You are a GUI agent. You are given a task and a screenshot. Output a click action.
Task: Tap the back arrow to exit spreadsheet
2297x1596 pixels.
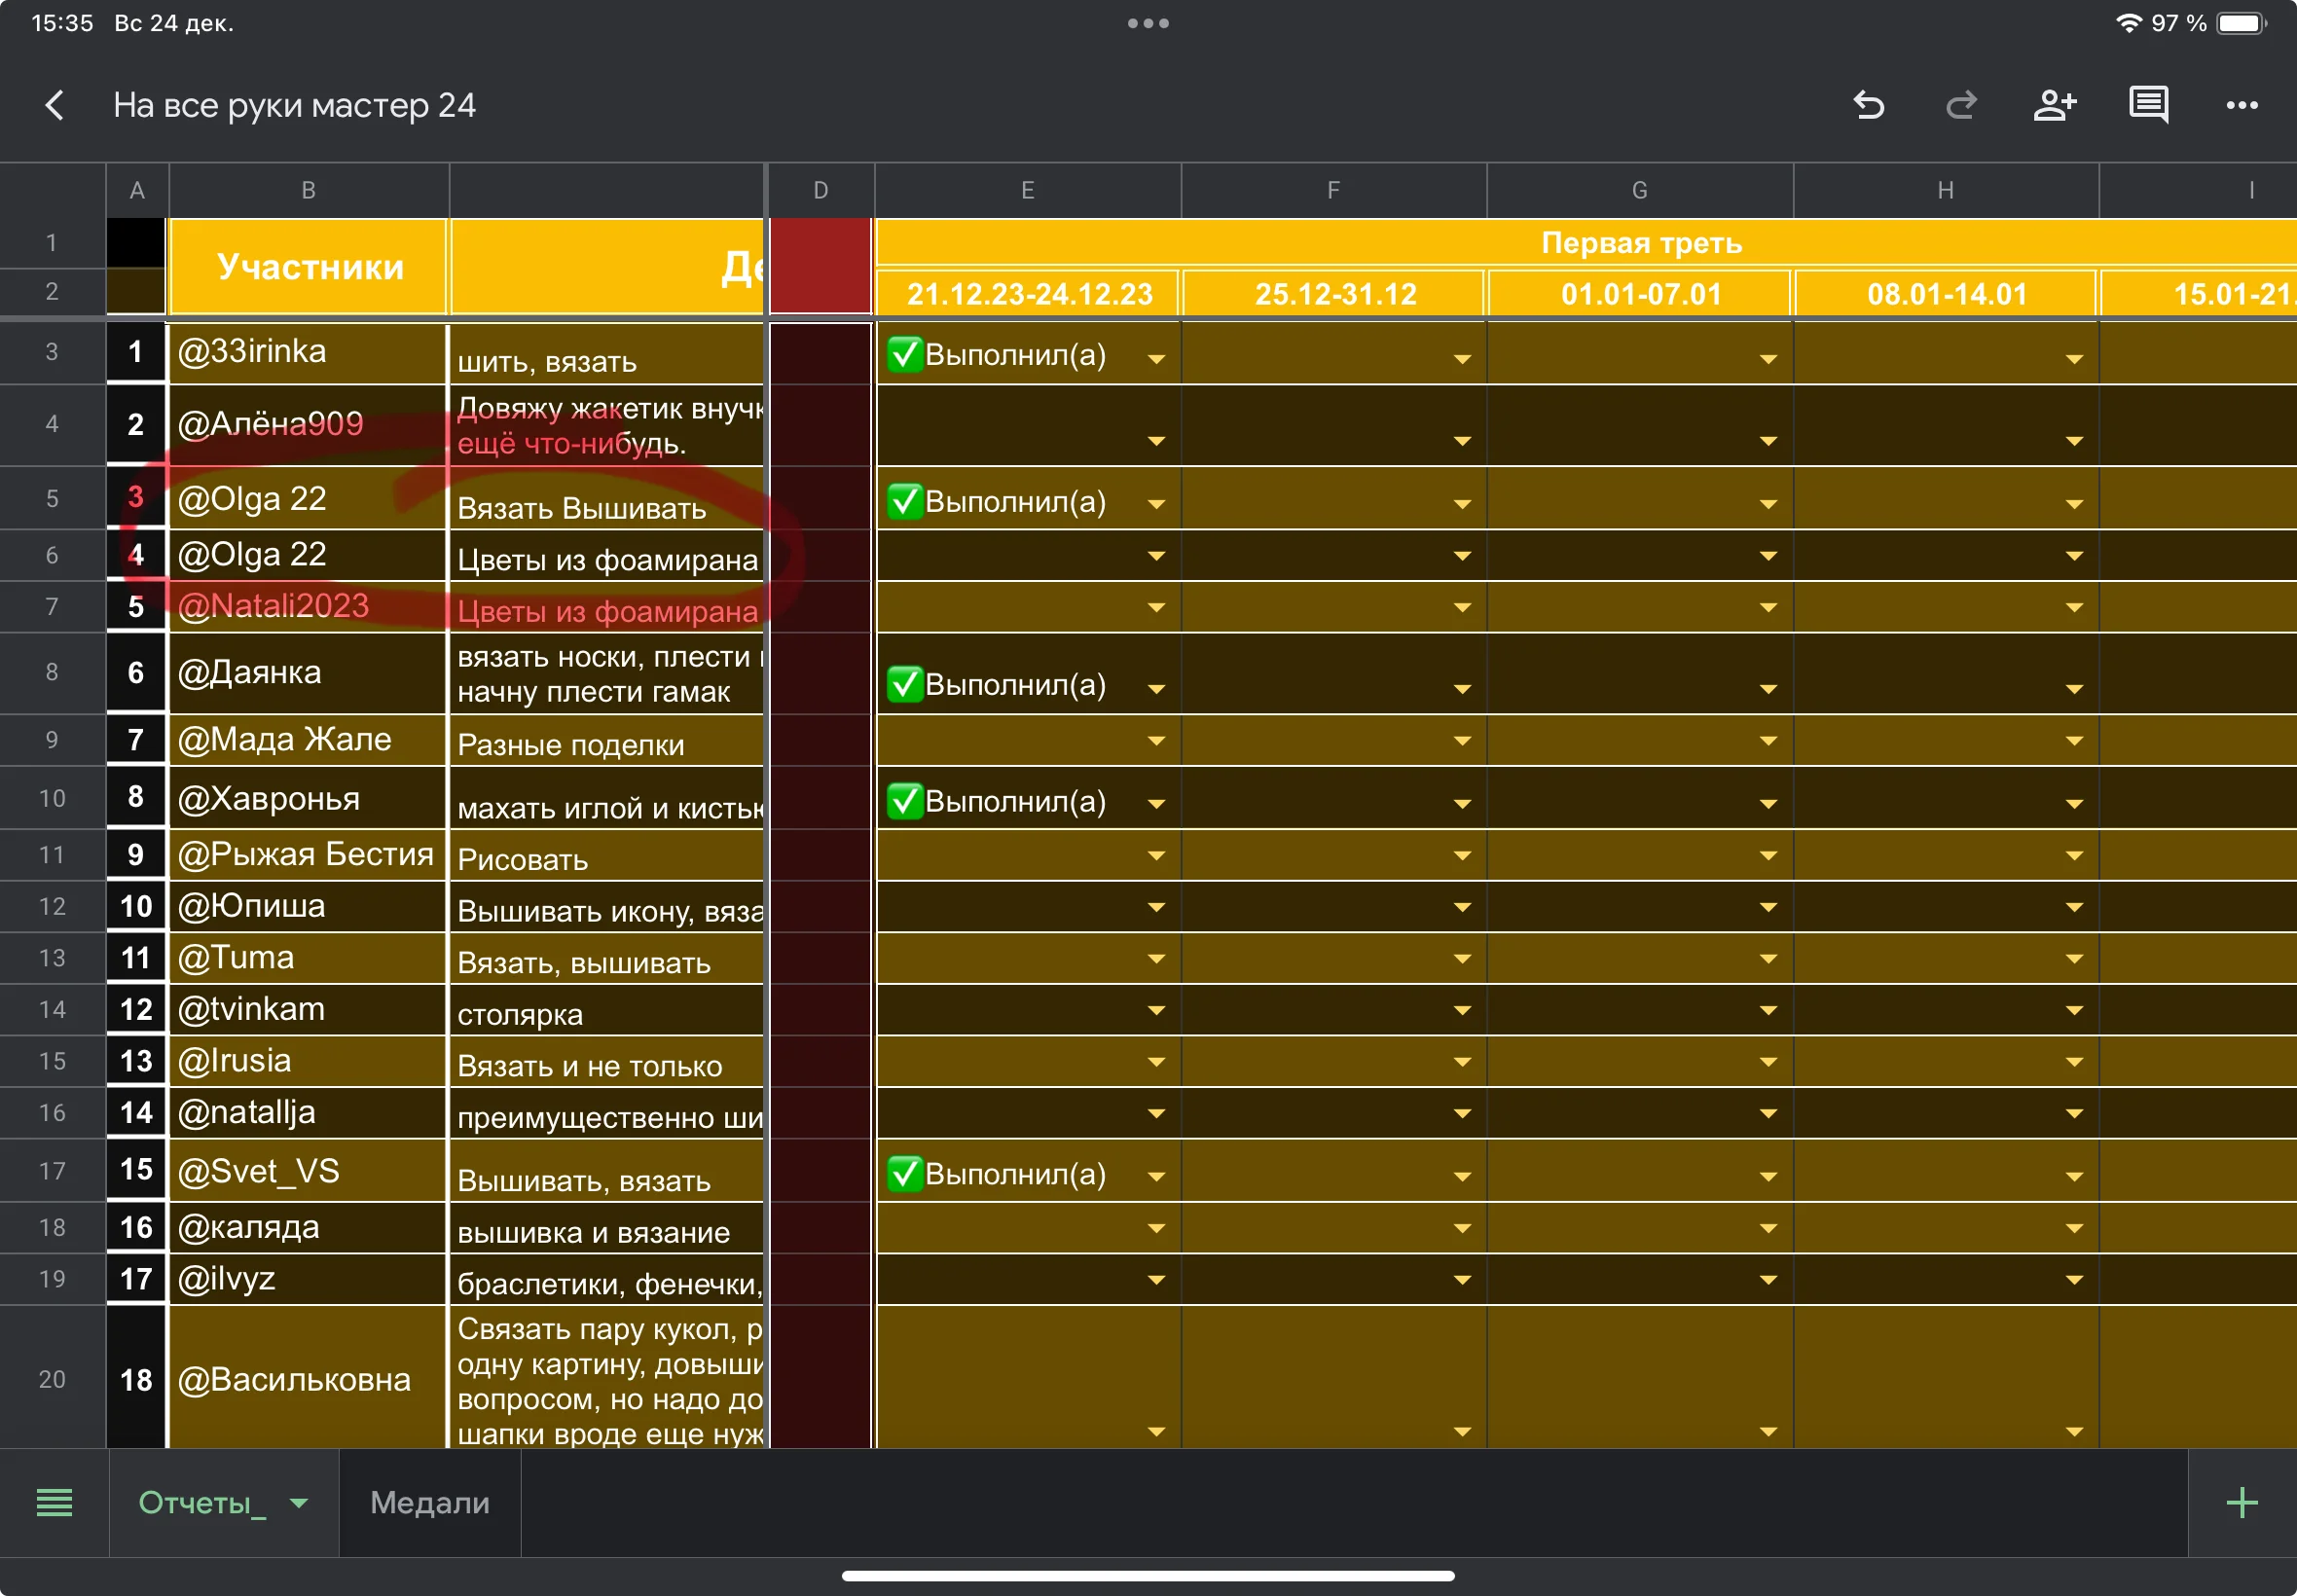(x=55, y=105)
